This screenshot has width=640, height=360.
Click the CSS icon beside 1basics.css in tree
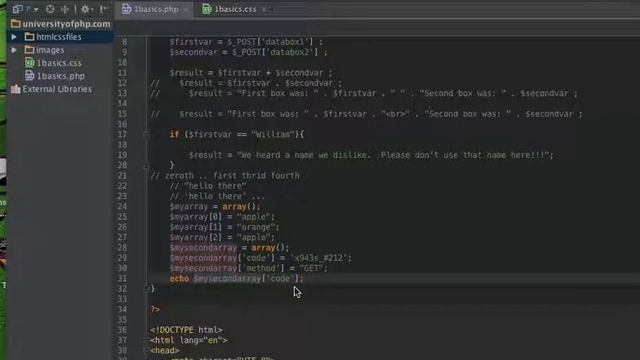[29, 63]
